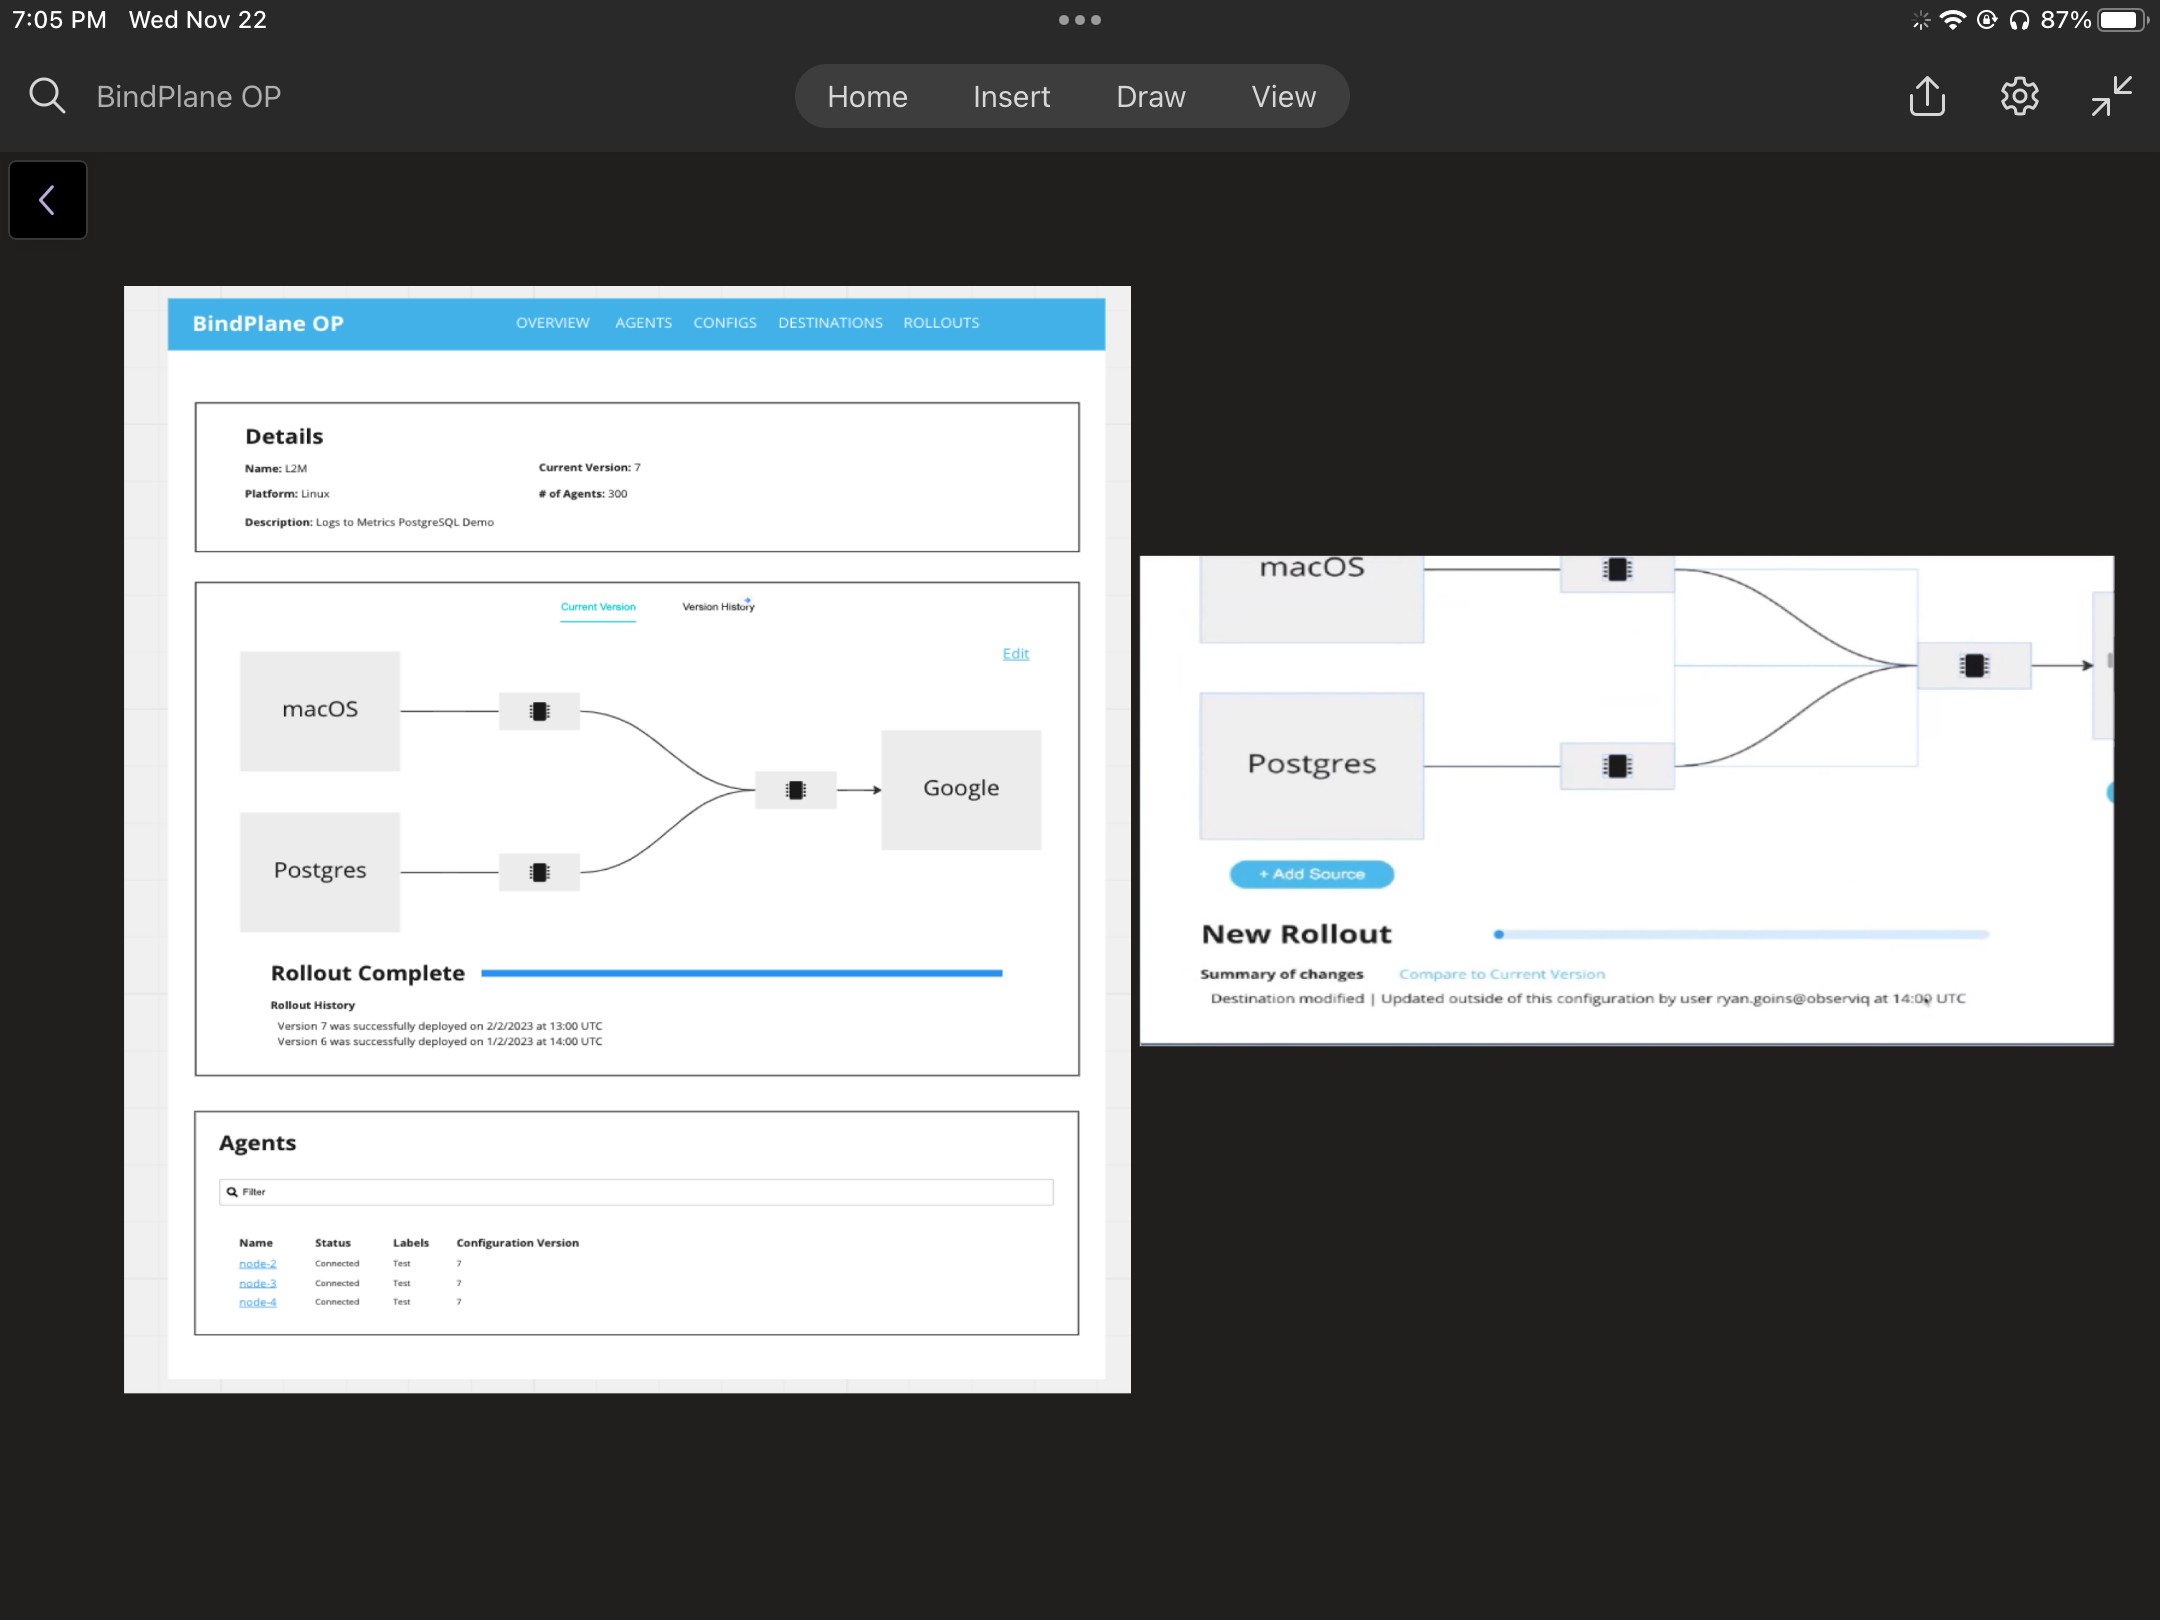Click Postgres processor chip in right image

pyautogui.click(x=1617, y=766)
